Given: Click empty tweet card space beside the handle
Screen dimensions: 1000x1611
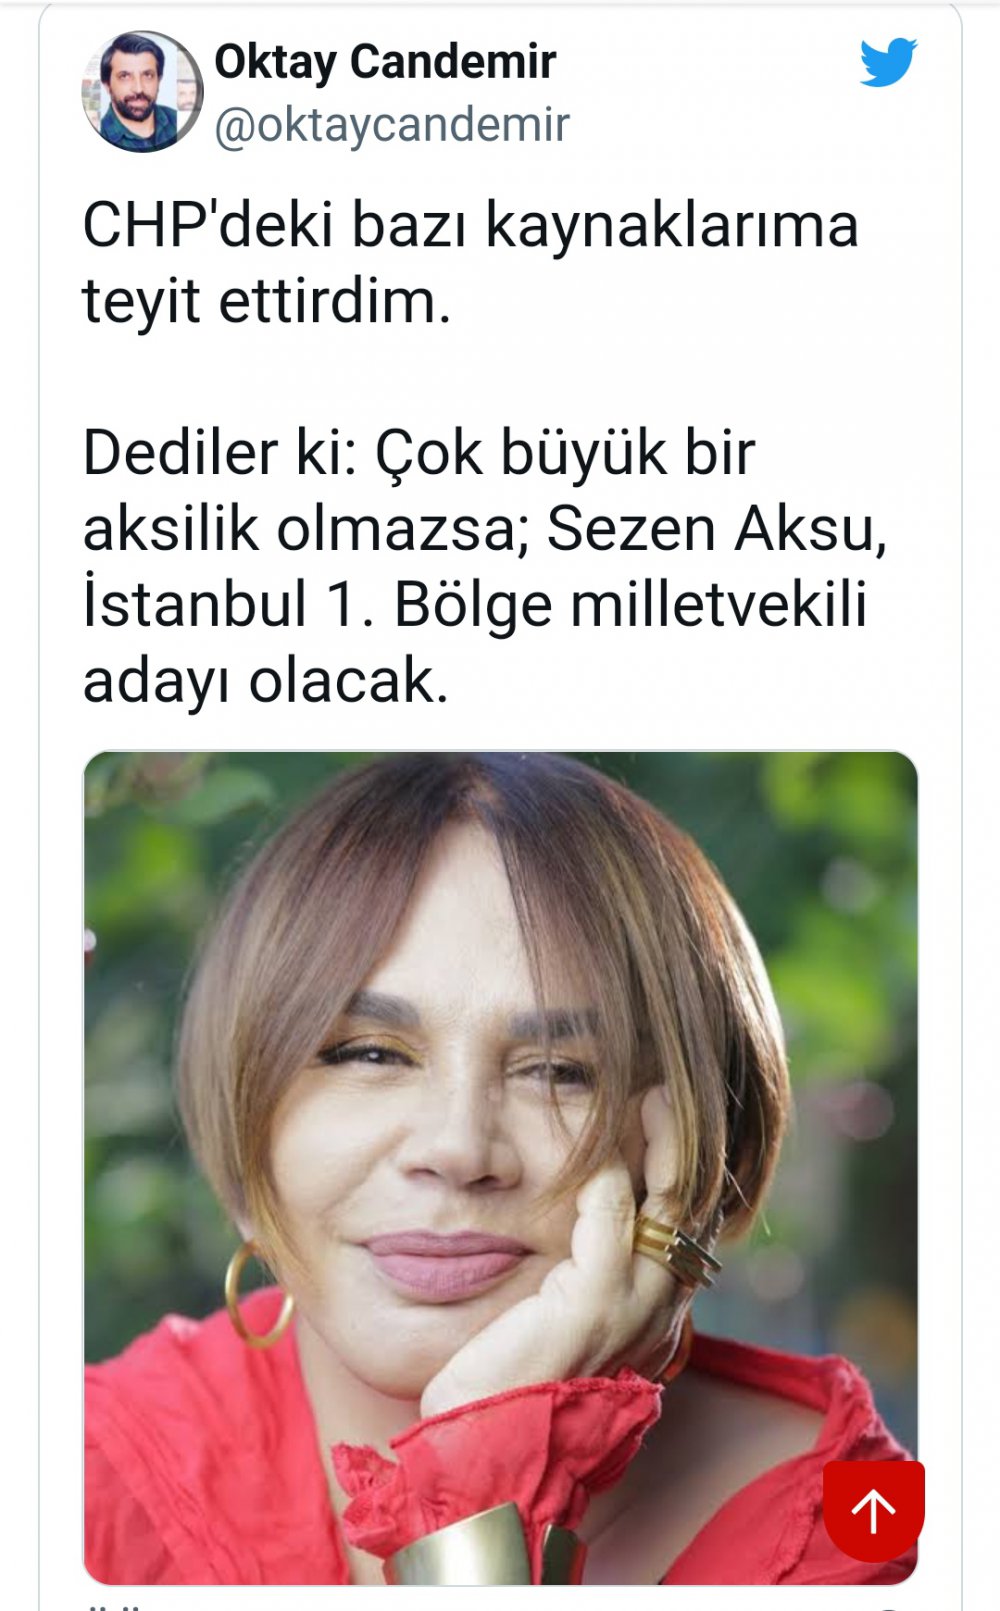Looking at the screenshot, I should [710, 125].
